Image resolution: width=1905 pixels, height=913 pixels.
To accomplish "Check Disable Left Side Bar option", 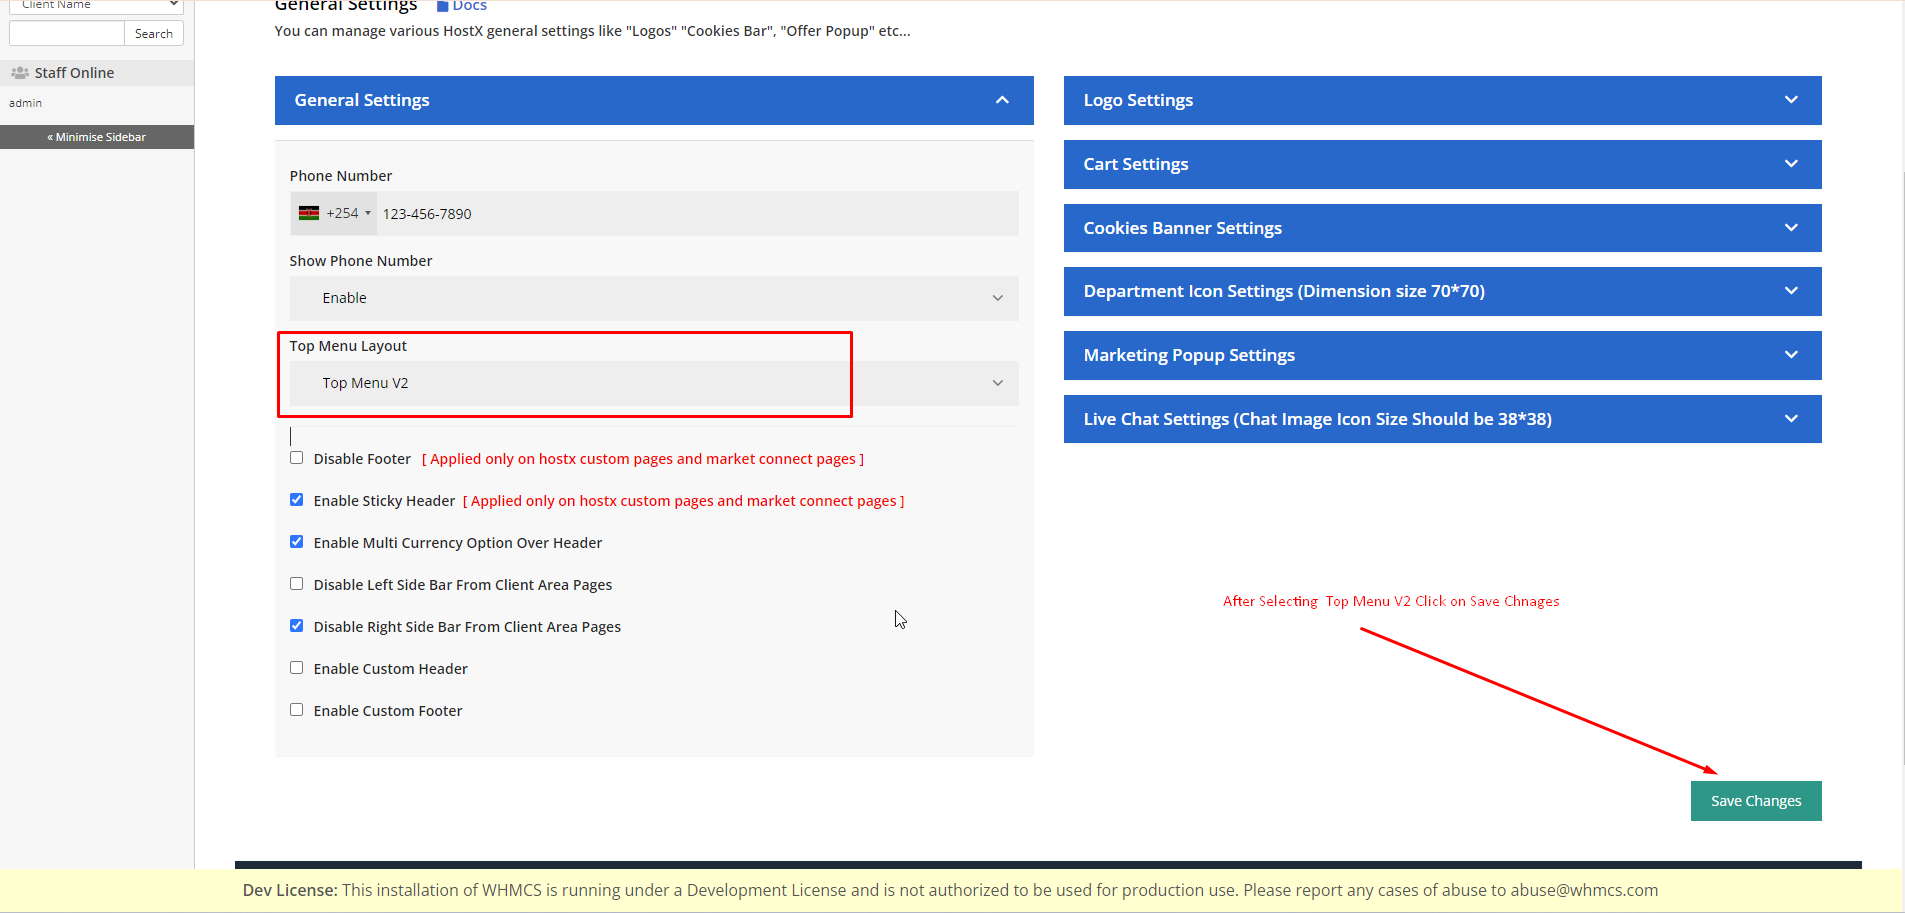I will pyautogui.click(x=296, y=584).
